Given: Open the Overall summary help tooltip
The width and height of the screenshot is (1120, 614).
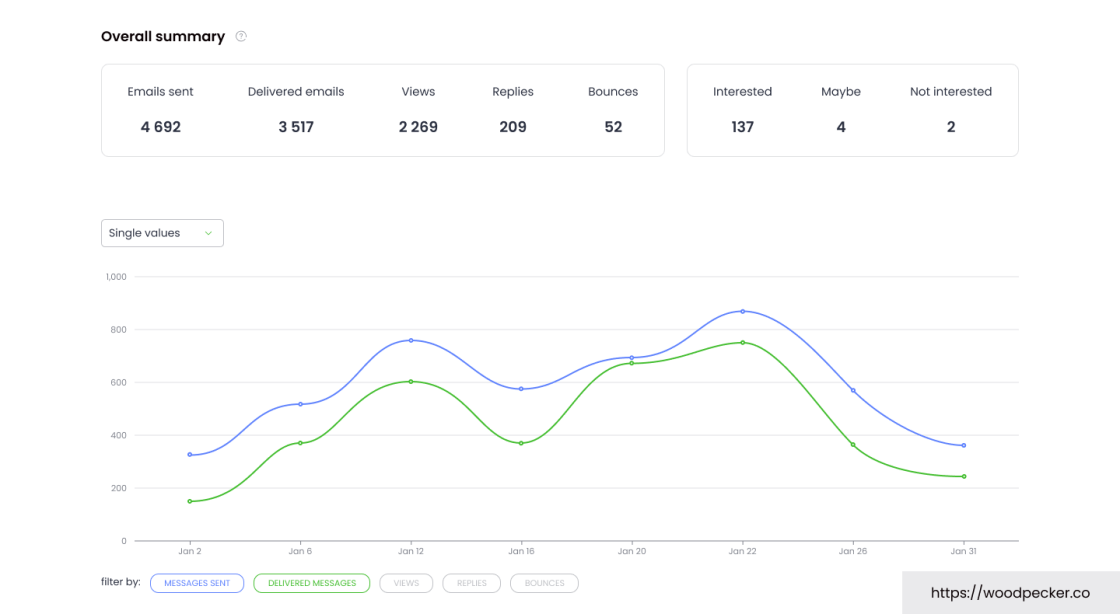Looking at the screenshot, I should [x=240, y=36].
